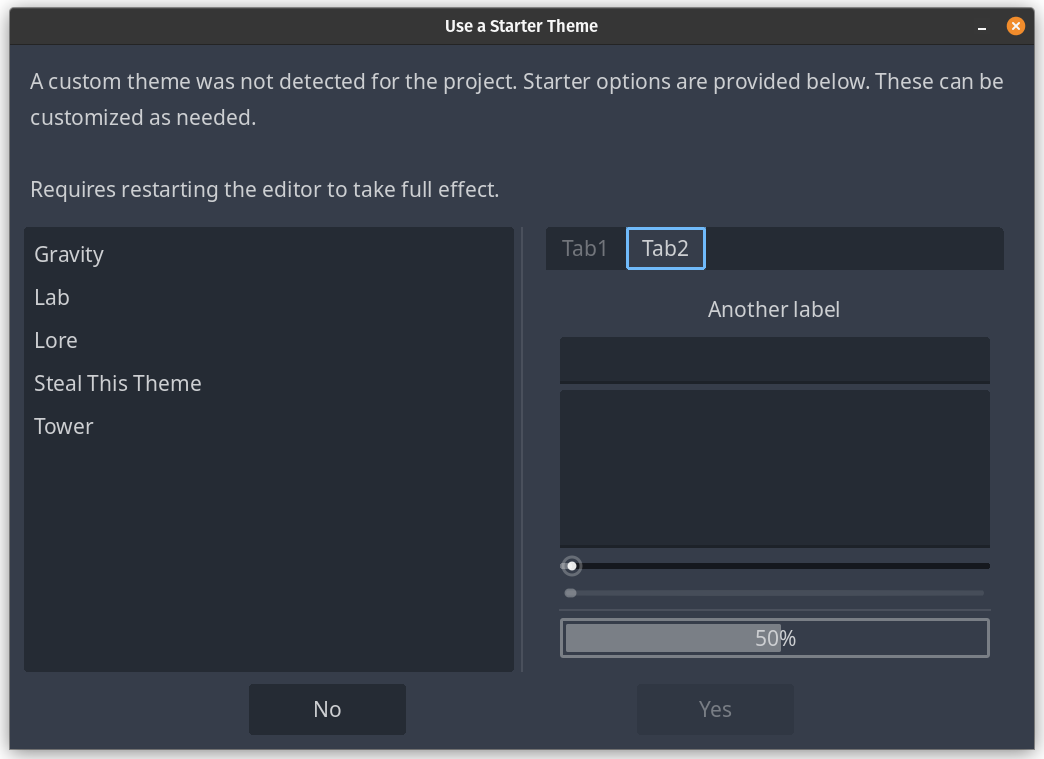1044x759 pixels.
Task: Click the vertical divider beside the theme list
Action: click(522, 449)
